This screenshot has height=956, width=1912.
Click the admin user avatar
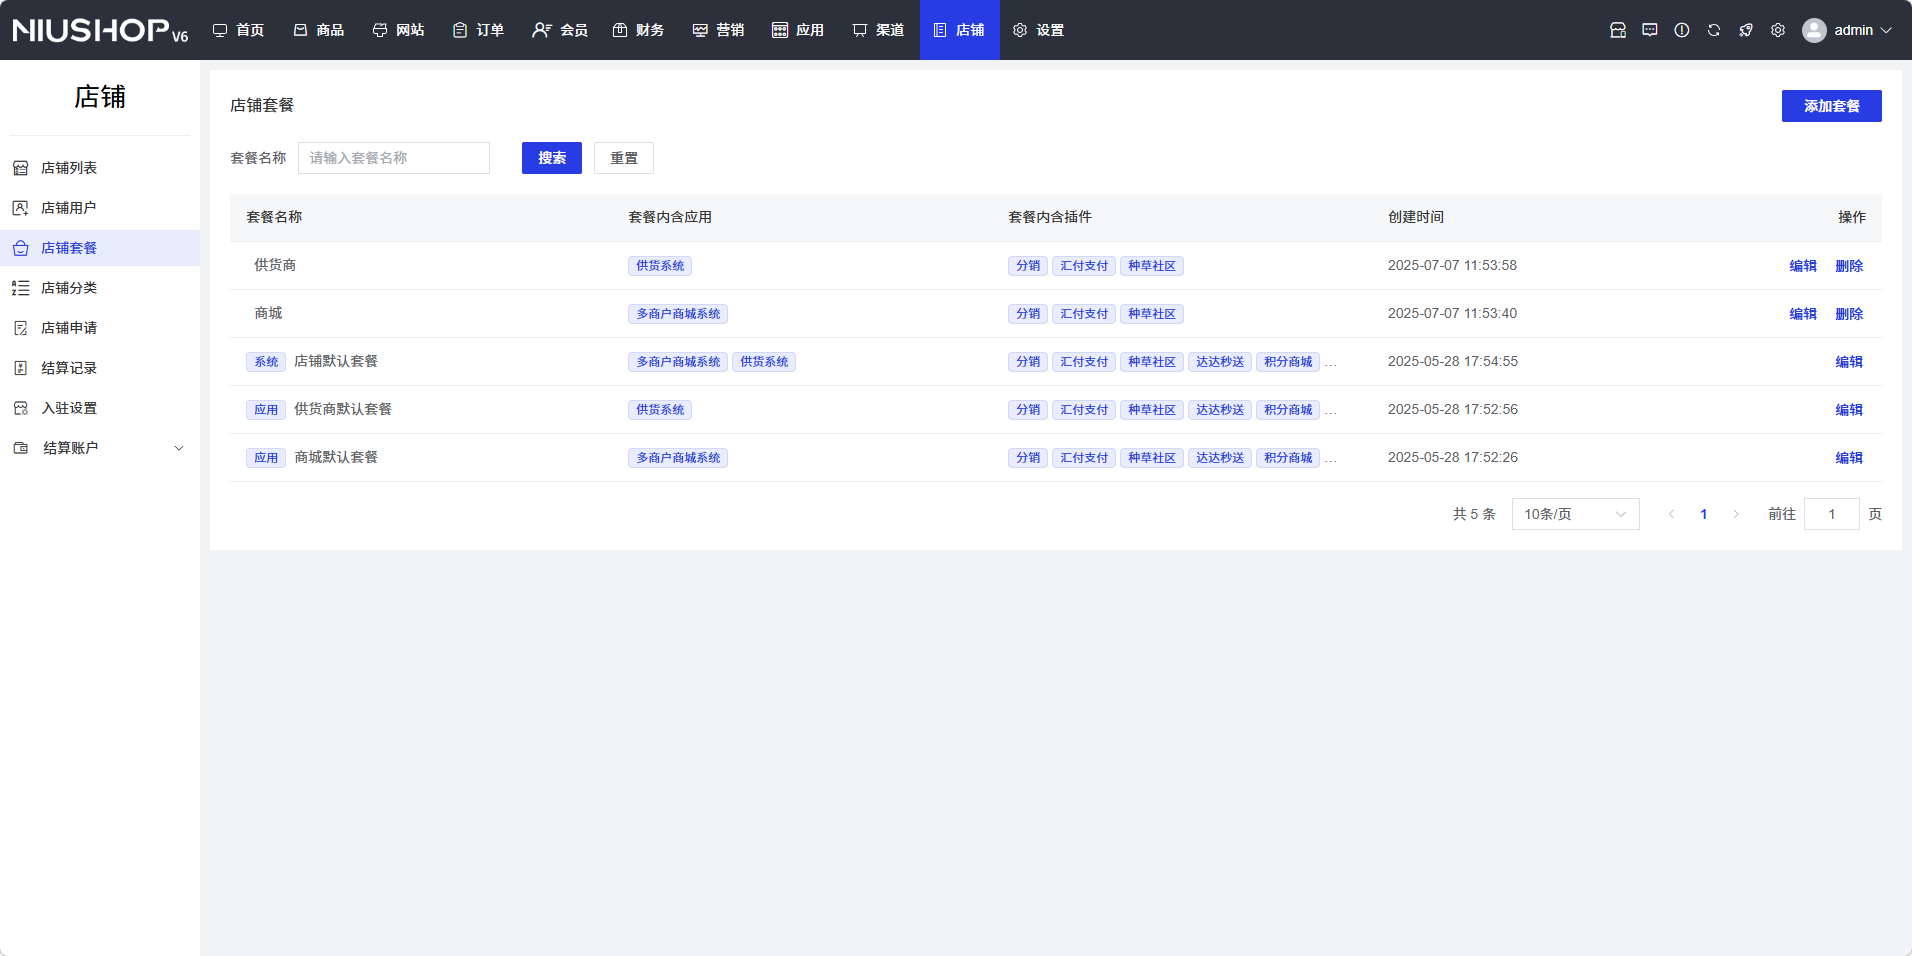click(x=1814, y=30)
